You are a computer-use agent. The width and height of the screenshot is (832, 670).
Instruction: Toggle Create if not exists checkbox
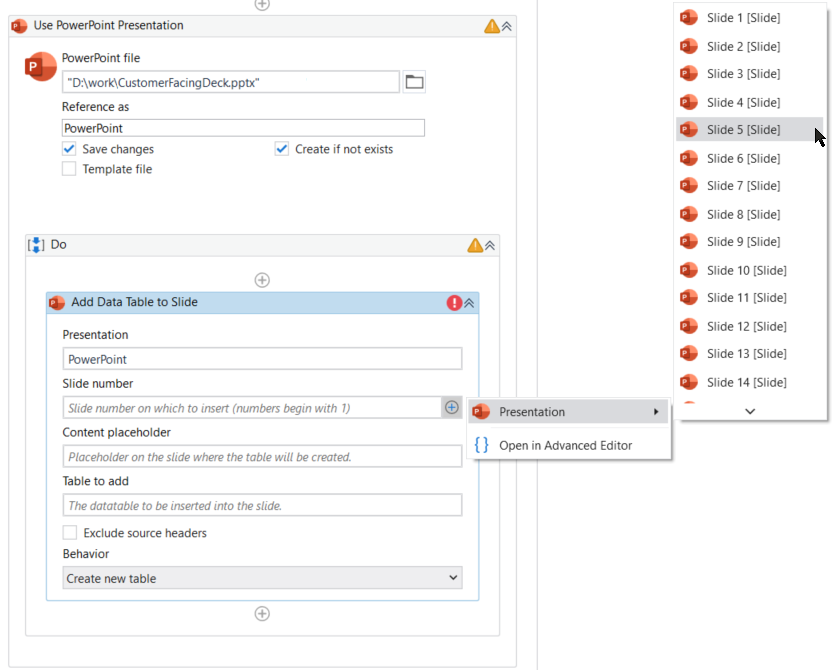(282, 149)
